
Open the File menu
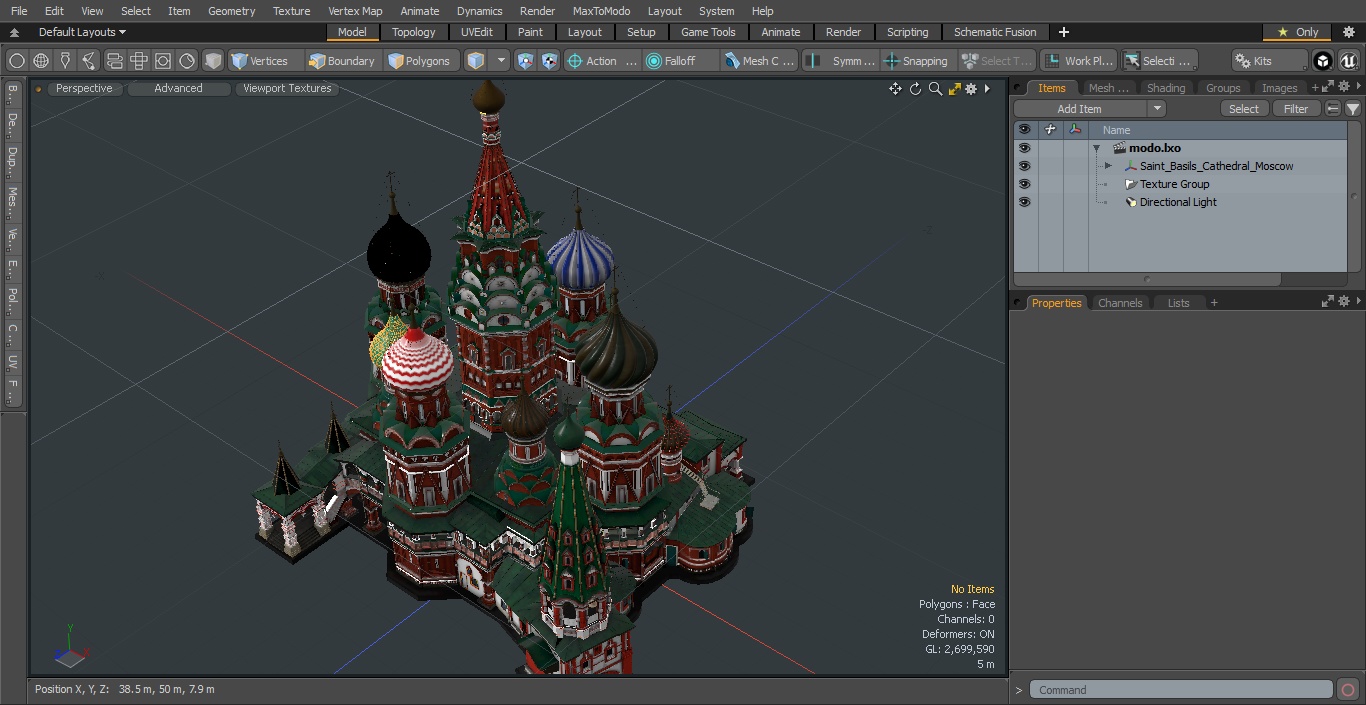click(x=19, y=11)
